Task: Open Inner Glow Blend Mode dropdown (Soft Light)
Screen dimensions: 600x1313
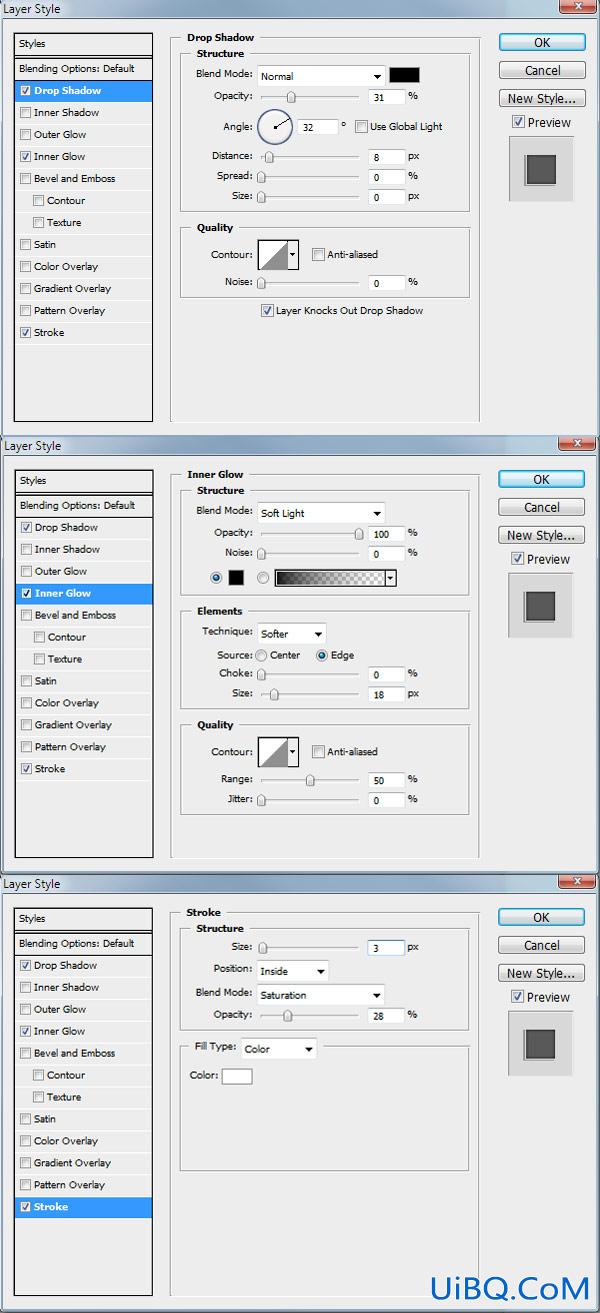Action: pos(321,513)
